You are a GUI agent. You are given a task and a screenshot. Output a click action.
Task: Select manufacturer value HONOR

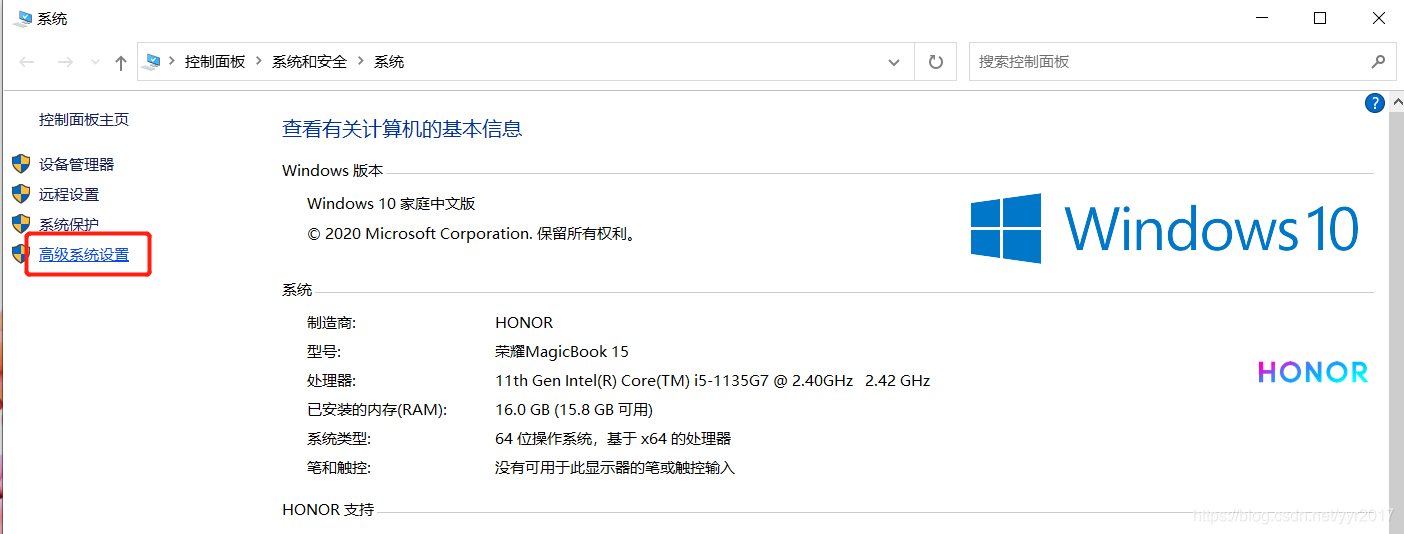tap(524, 323)
